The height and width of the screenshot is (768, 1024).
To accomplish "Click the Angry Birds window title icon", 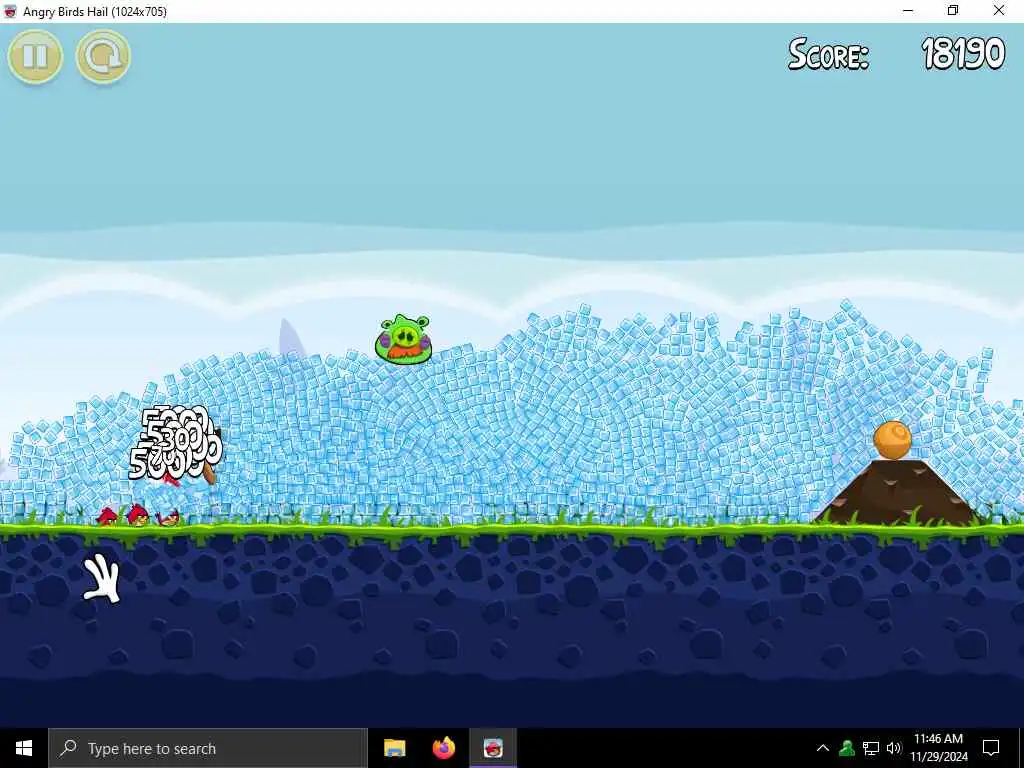I will (10, 11).
